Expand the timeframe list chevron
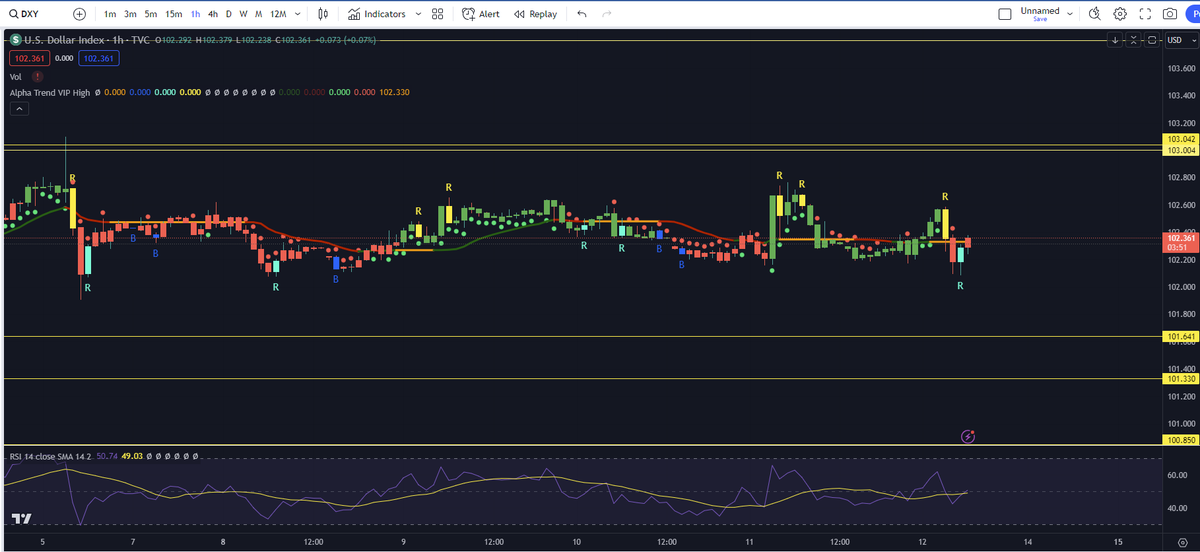Image resolution: width=1200 pixels, height=552 pixels. pyautogui.click(x=298, y=14)
